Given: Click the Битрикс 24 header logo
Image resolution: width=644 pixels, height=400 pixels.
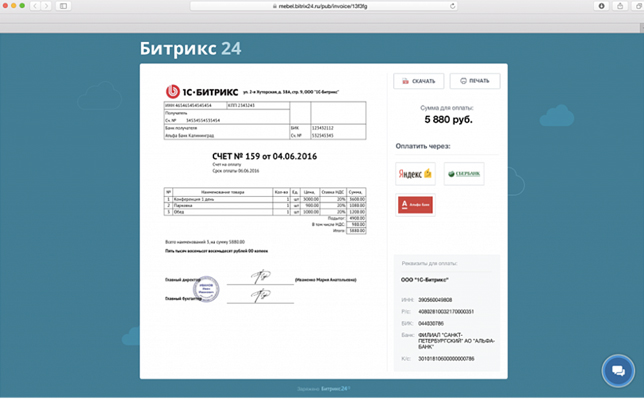Looking at the screenshot, I should pyautogui.click(x=191, y=48).
